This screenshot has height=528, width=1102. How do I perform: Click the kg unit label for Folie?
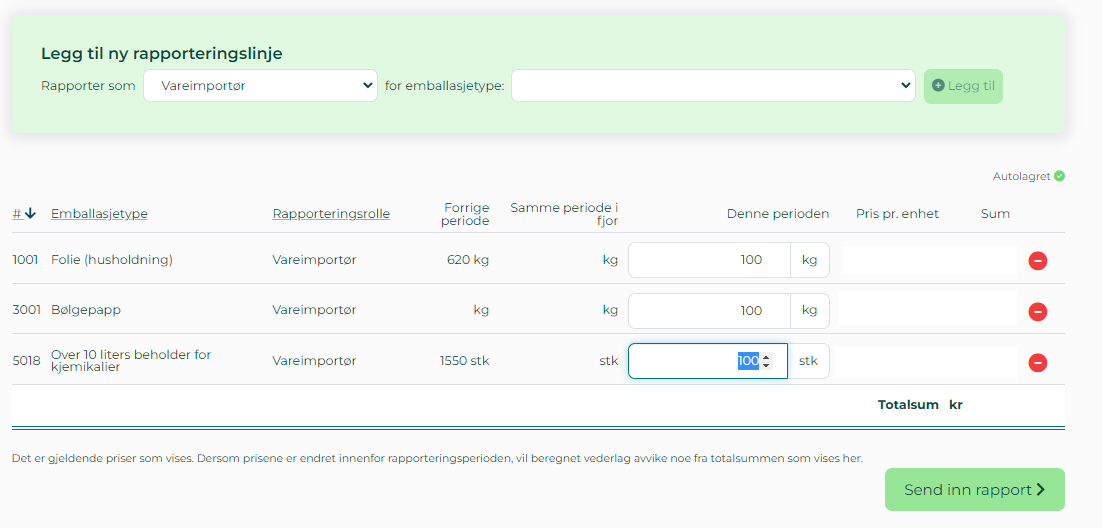pyautogui.click(x=809, y=260)
